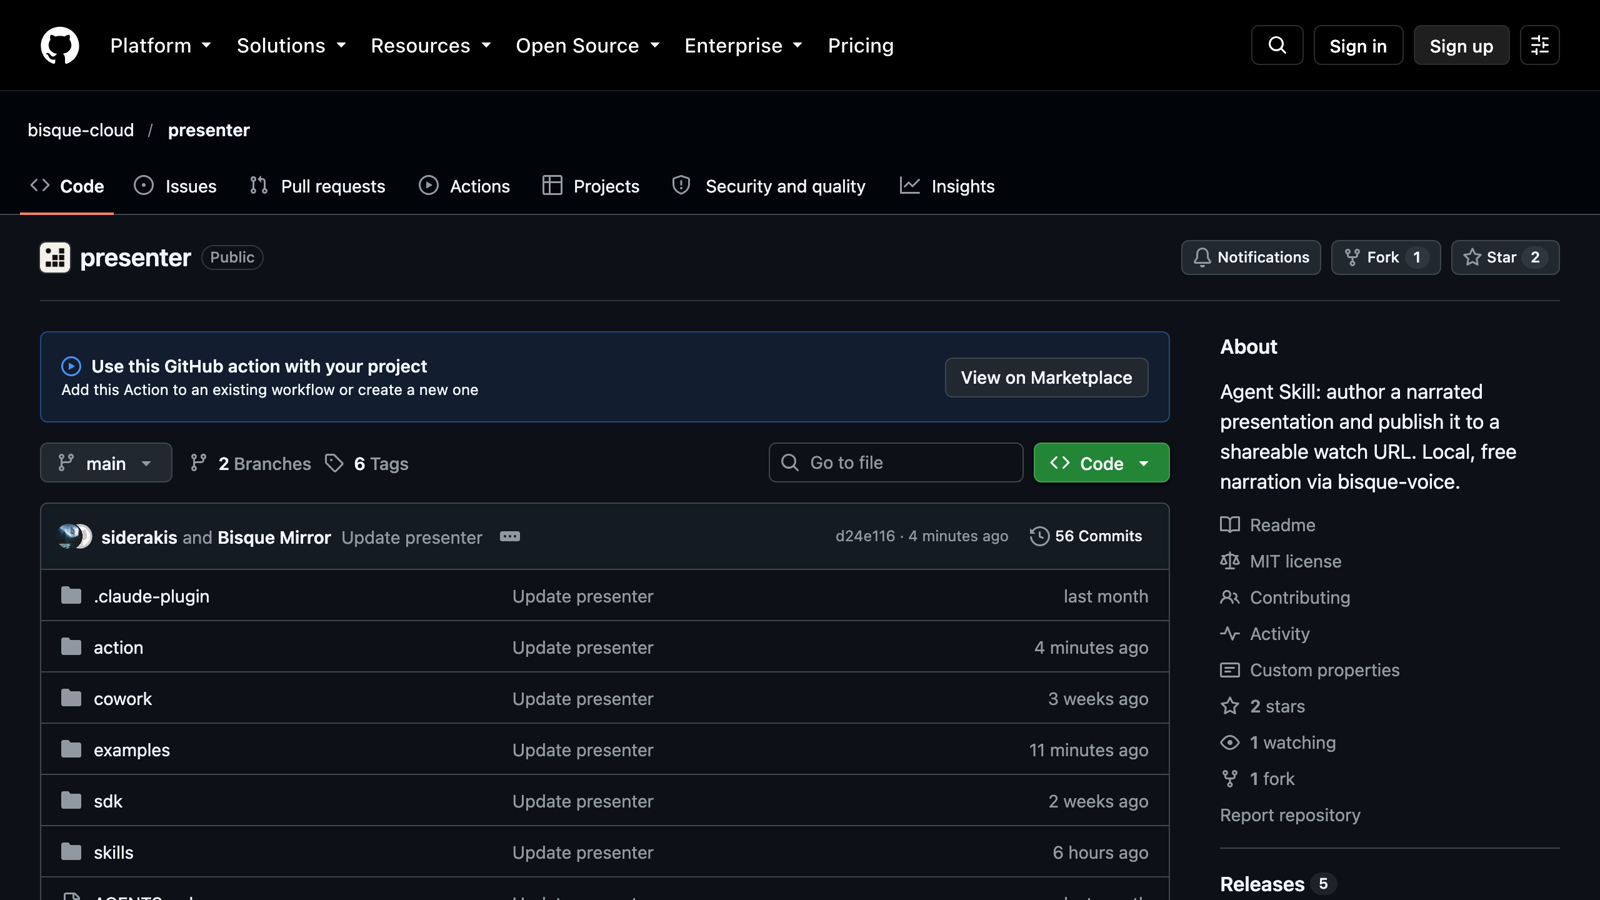Switch to the Insights tab

coord(947,186)
